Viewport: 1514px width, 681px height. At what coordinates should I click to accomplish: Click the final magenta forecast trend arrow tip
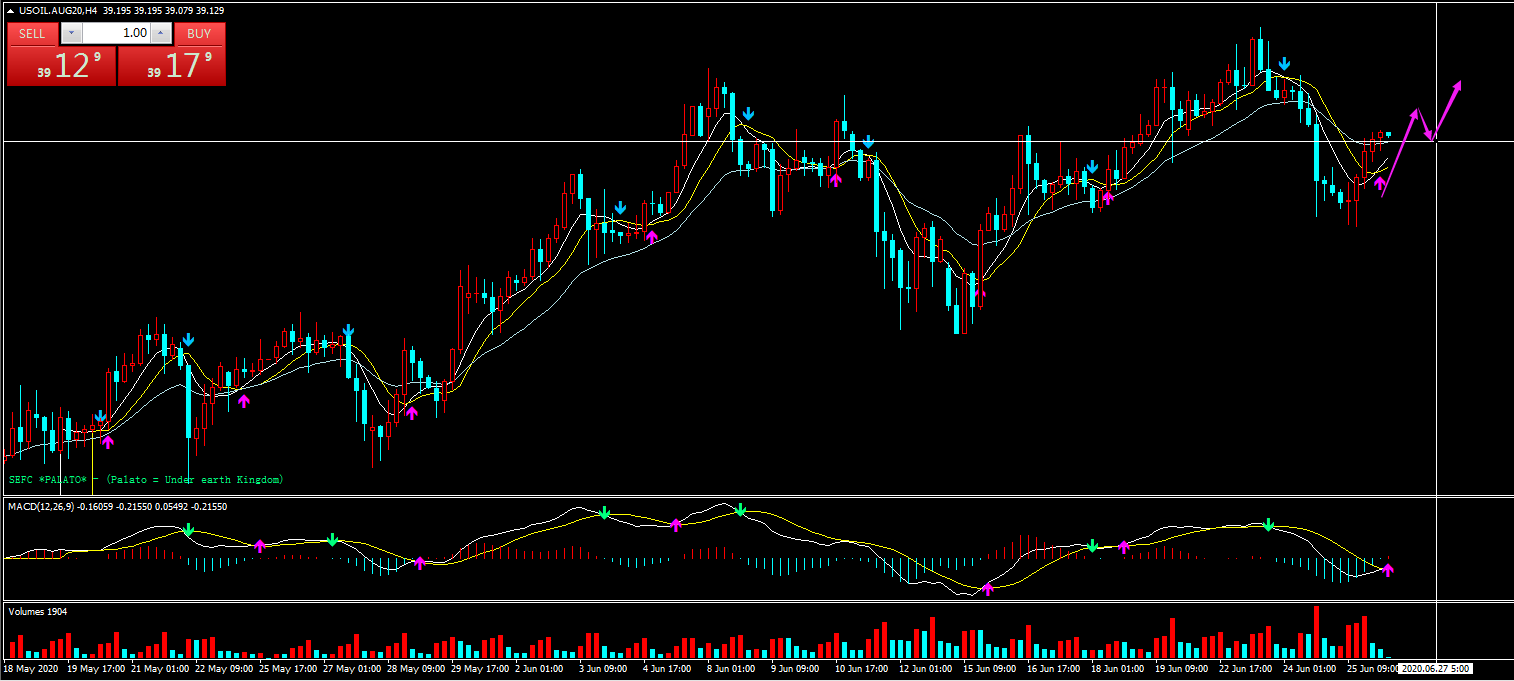pos(1460,83)
